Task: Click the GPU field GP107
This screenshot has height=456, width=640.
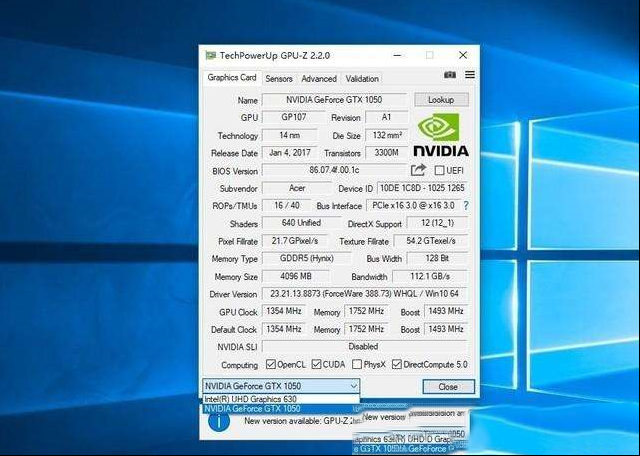Action: pyautogui.click(x=293, y=117)
